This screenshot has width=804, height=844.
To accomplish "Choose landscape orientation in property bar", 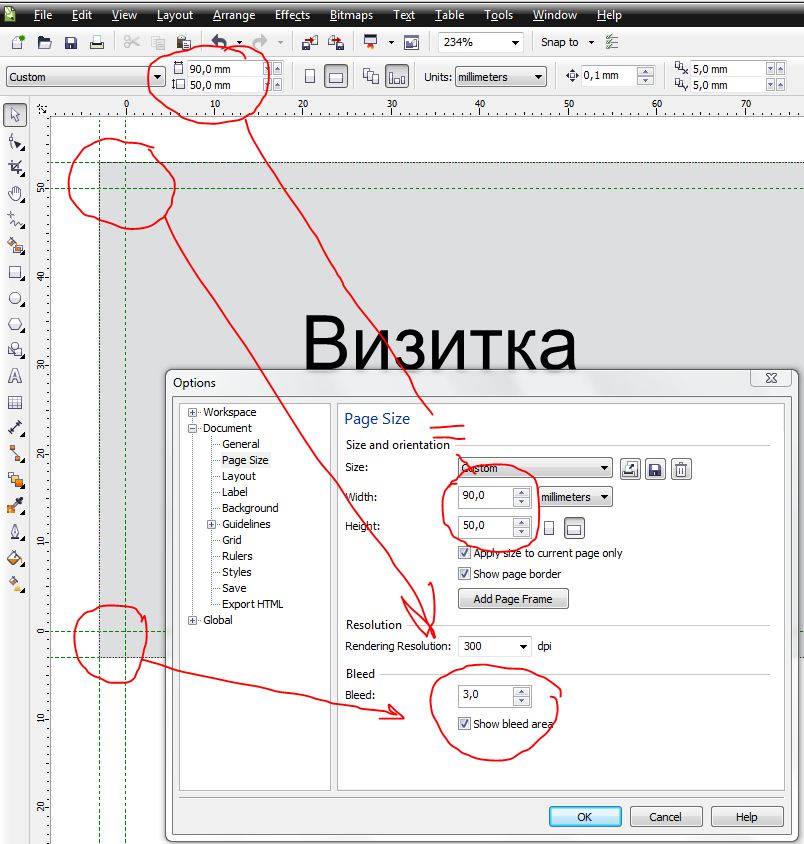I will point(336,76).
